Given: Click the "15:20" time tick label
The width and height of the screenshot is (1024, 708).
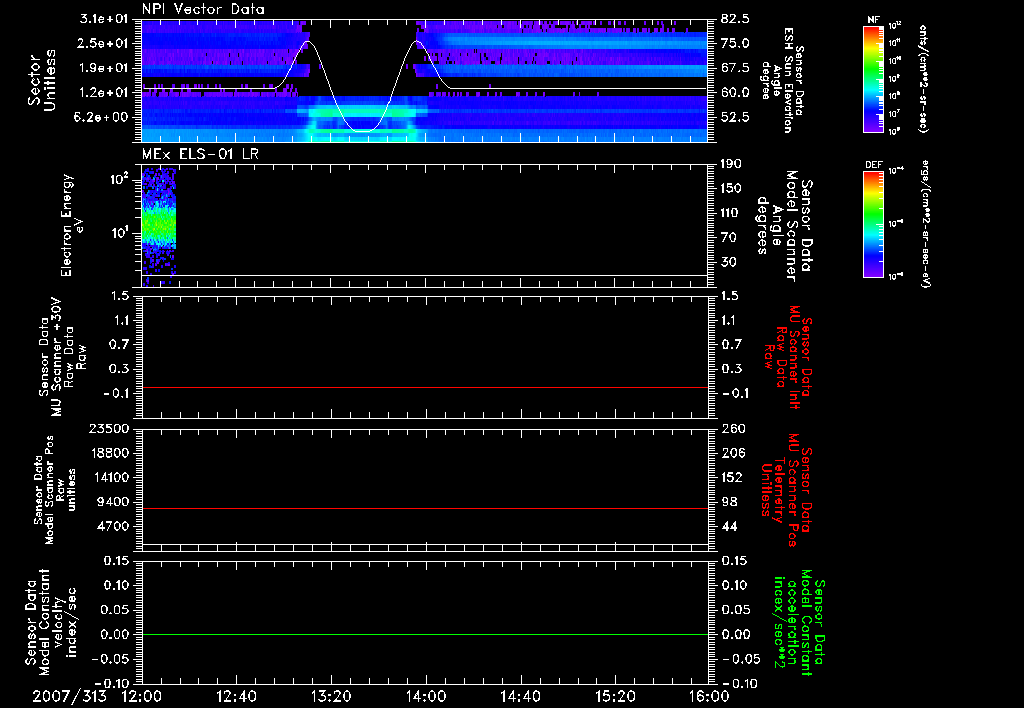Looking at the screenshot, I should pyautogui.click(x=615, y=696).
